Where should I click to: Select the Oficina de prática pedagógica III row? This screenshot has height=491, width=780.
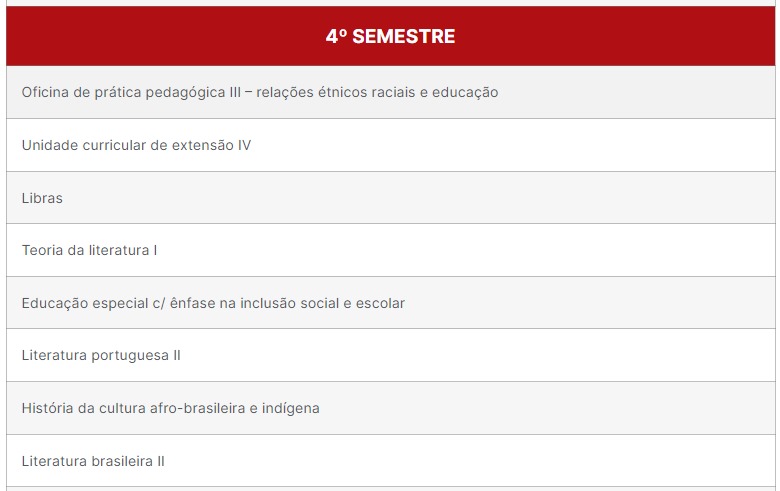pos(390,92)
